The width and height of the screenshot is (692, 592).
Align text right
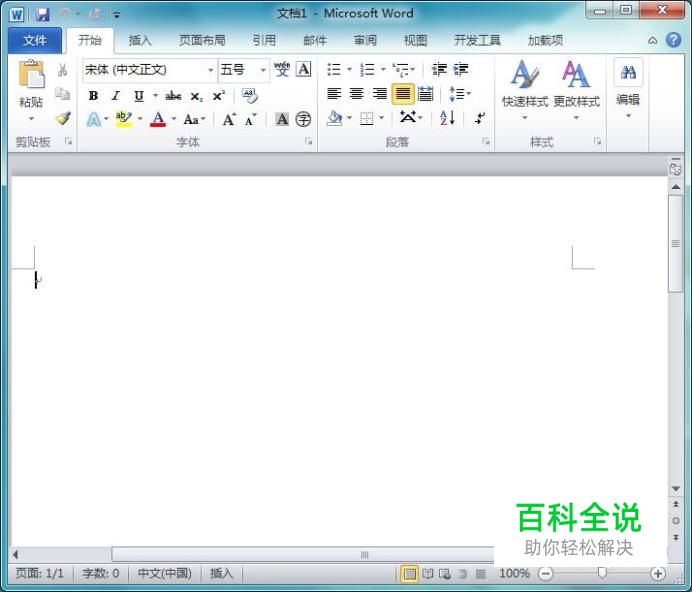pos(380,94)
